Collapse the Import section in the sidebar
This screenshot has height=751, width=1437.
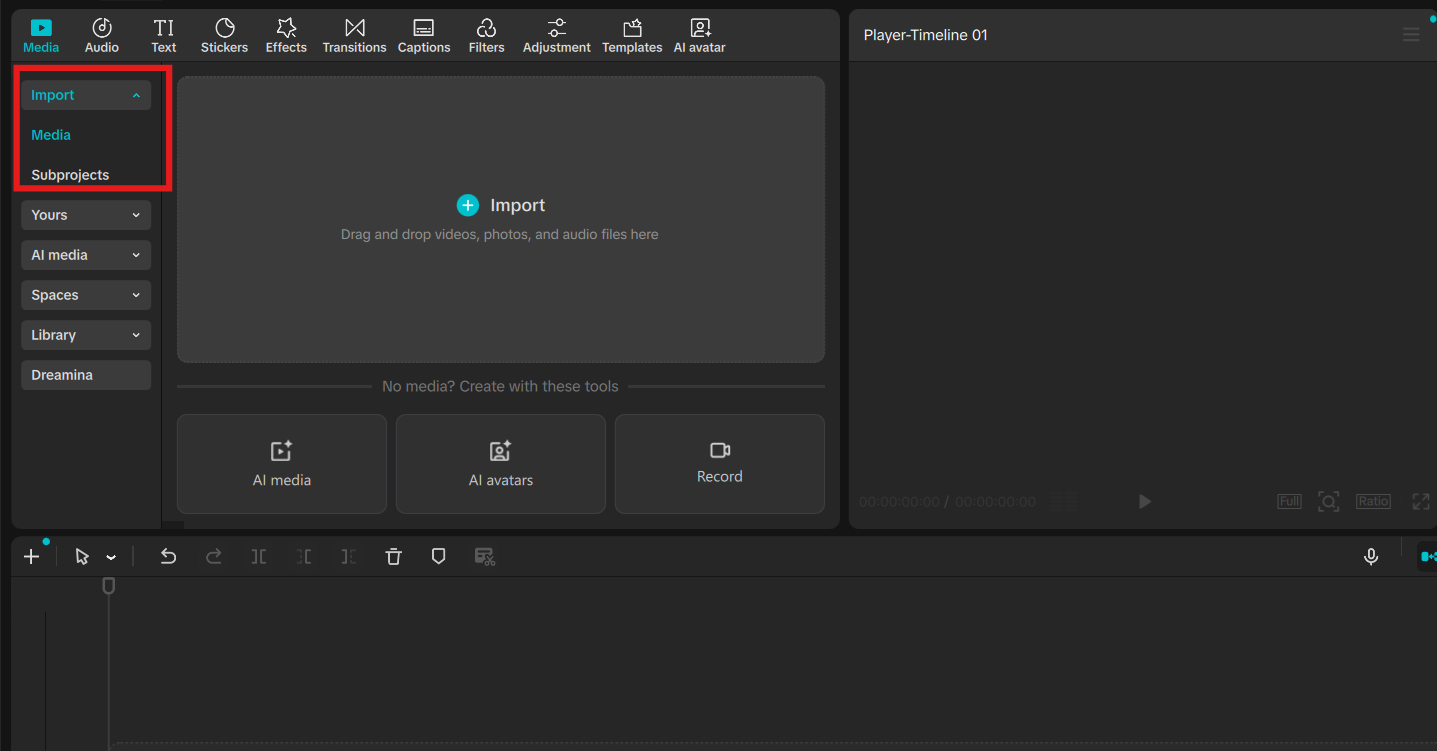click(86, 95)
